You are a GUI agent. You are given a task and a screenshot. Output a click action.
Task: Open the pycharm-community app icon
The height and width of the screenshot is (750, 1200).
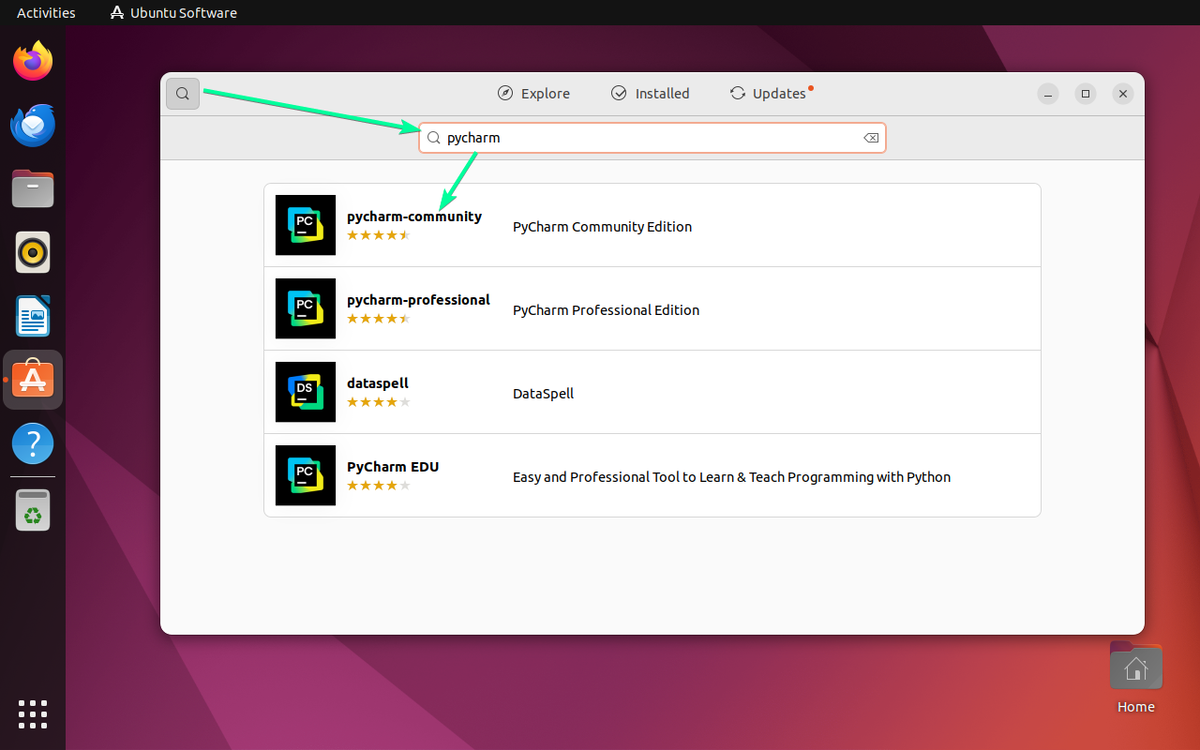pos(305,225)
